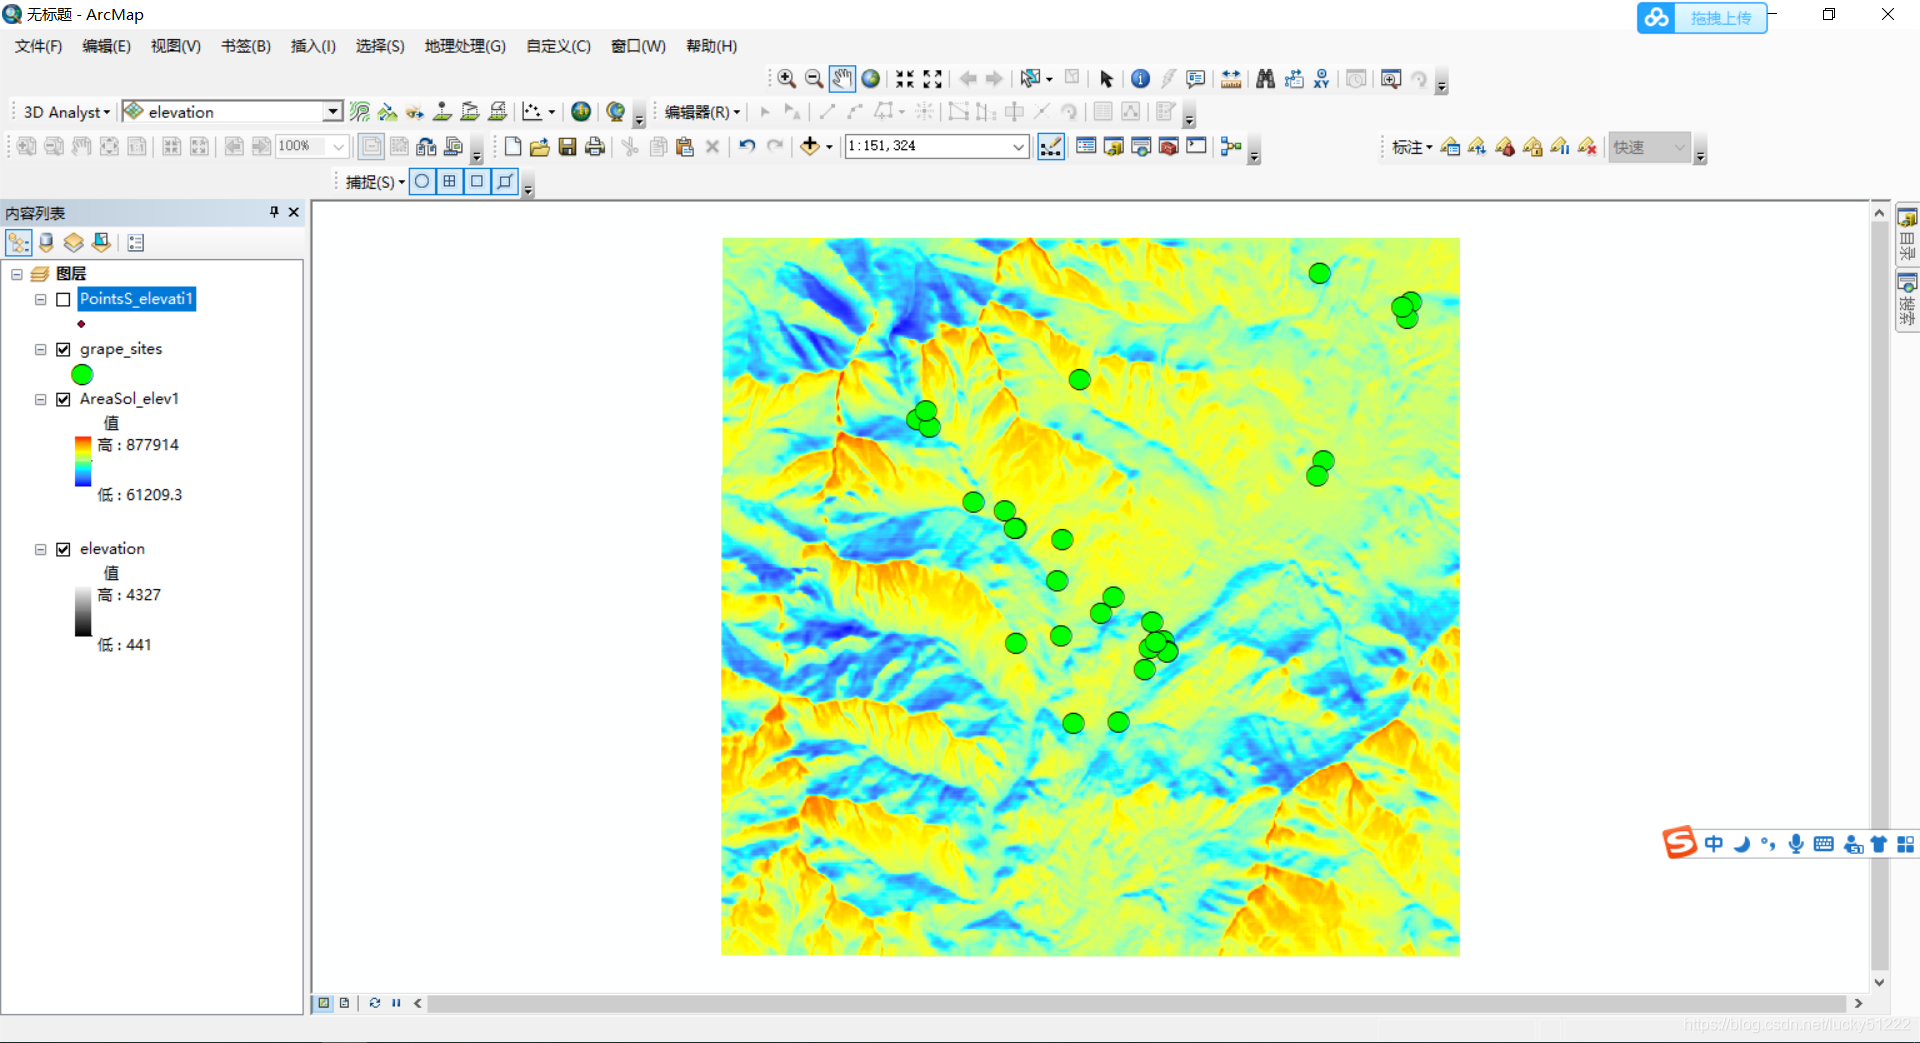Screen dimensions: 1920x1043
Task: Create a new map document
Action: [513, 146]
